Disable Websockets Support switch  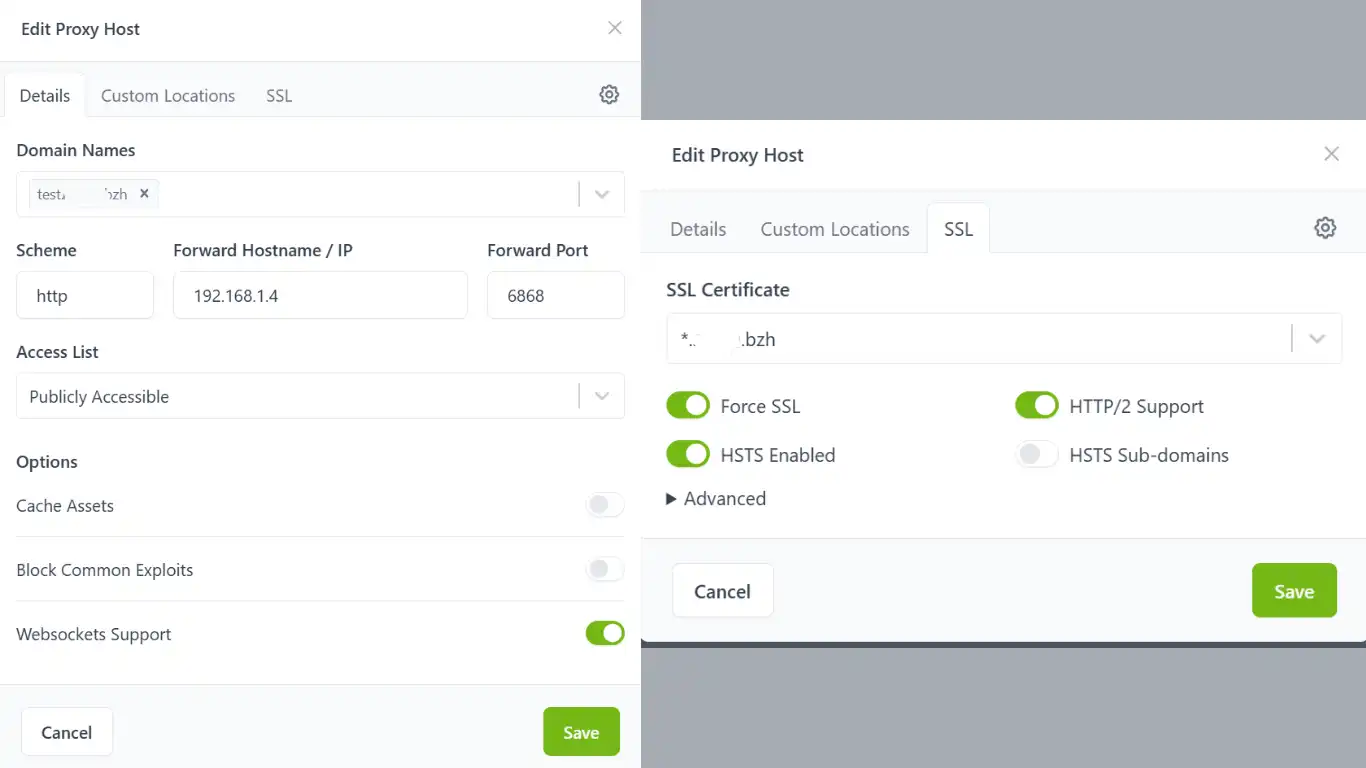pos(604,634)
